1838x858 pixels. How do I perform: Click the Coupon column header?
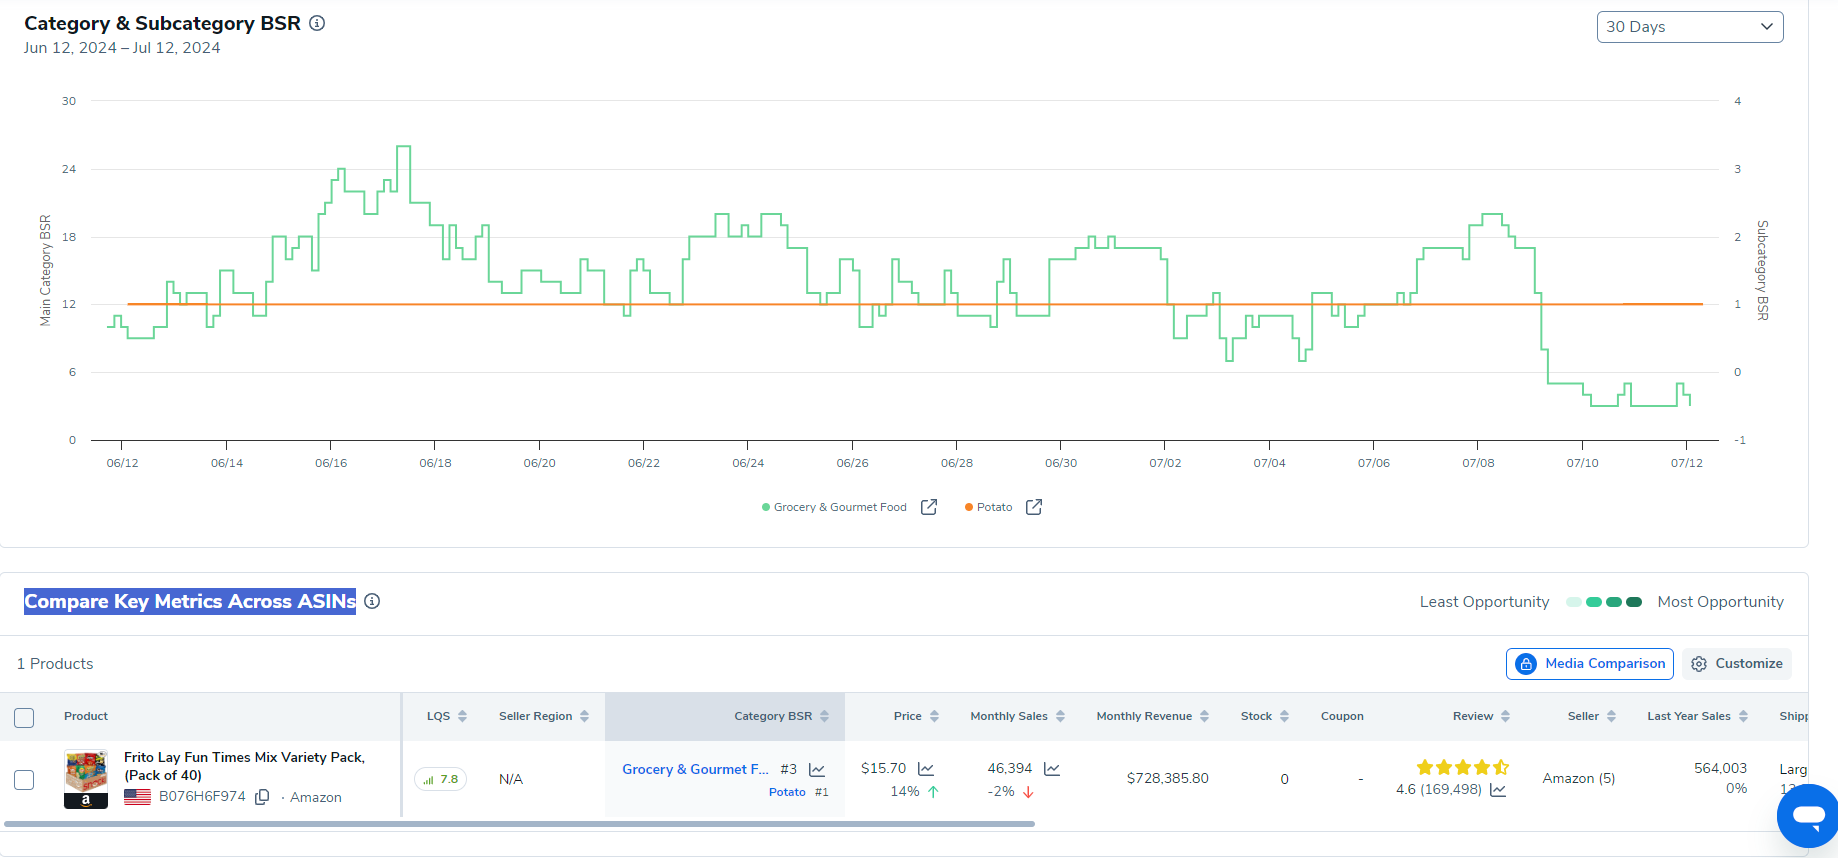[x=1342, y=716]
